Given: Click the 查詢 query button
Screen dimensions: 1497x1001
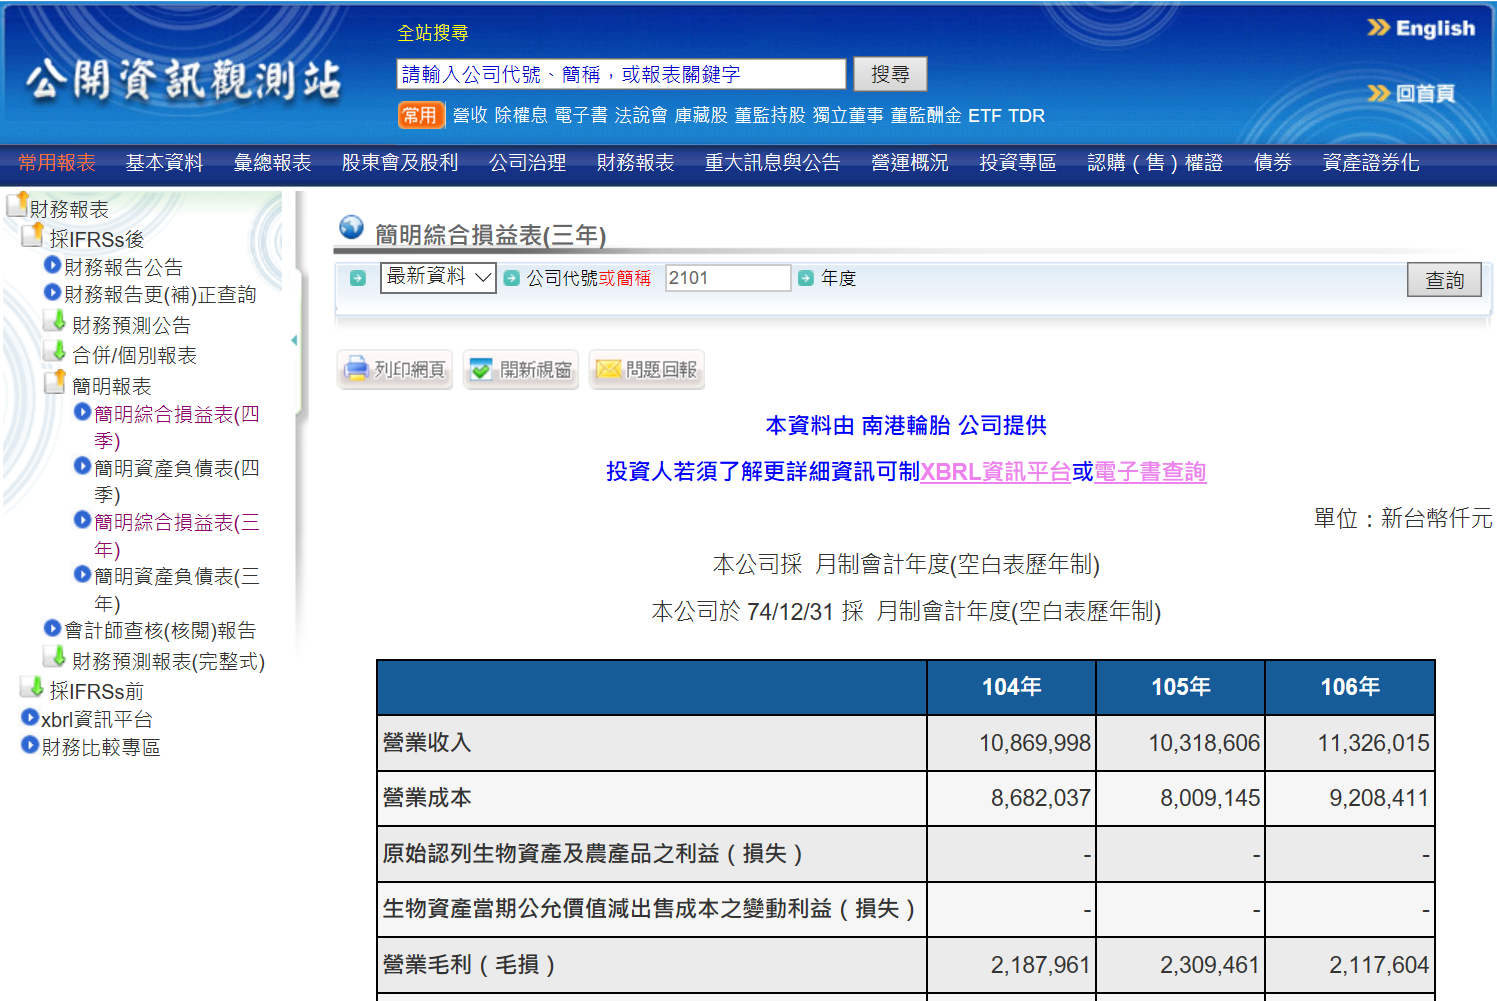Looking at the screenshot, I should coord(1444,280).
